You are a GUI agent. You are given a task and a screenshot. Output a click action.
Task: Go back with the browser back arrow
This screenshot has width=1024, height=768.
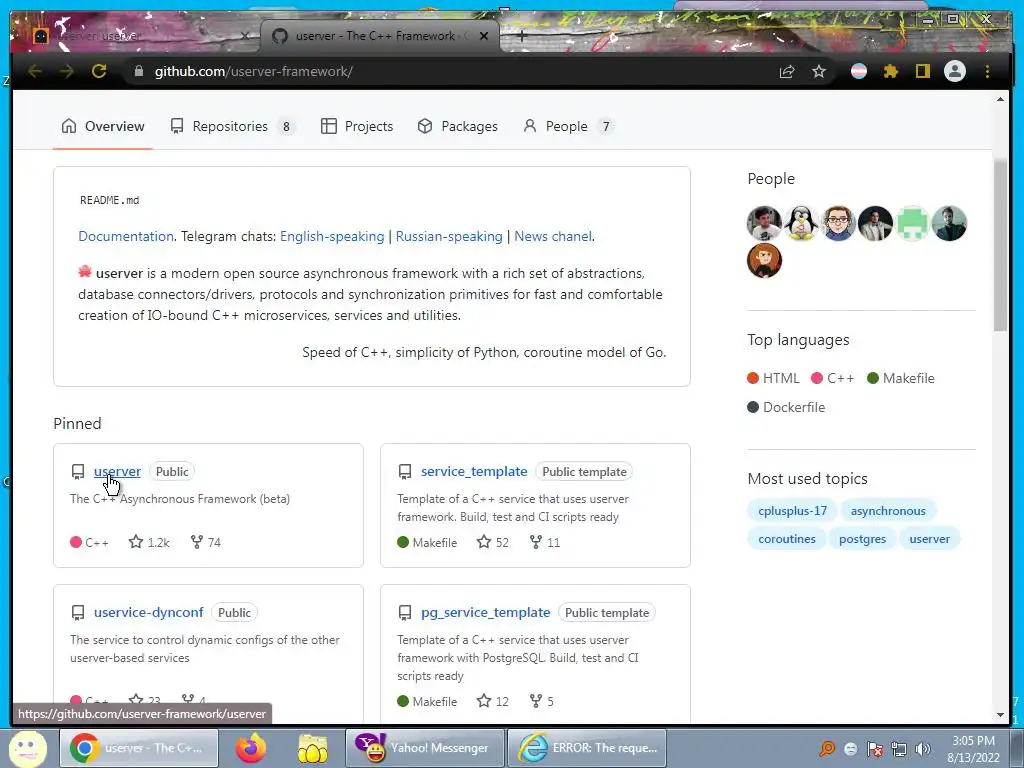(35, 71)
